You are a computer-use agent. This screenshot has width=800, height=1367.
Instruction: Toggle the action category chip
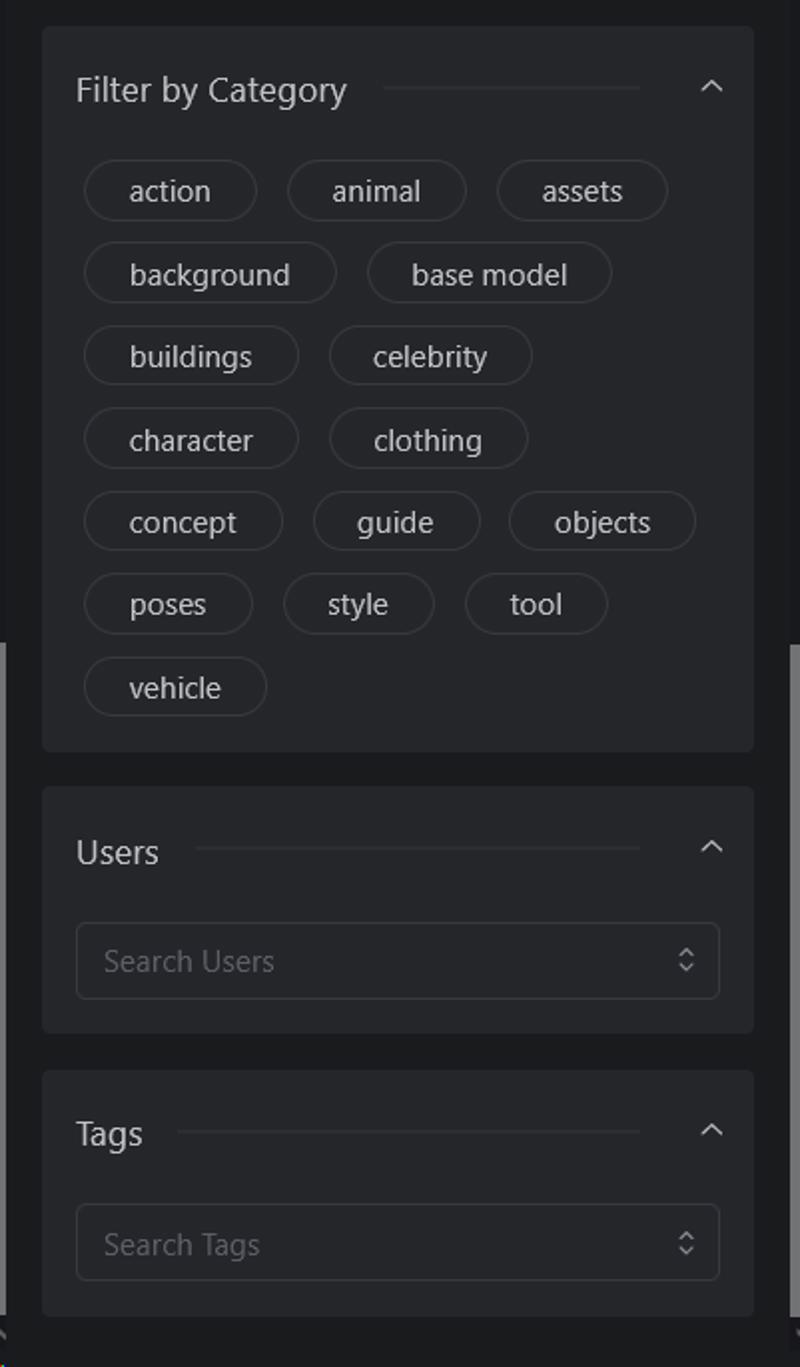(170, 191)
